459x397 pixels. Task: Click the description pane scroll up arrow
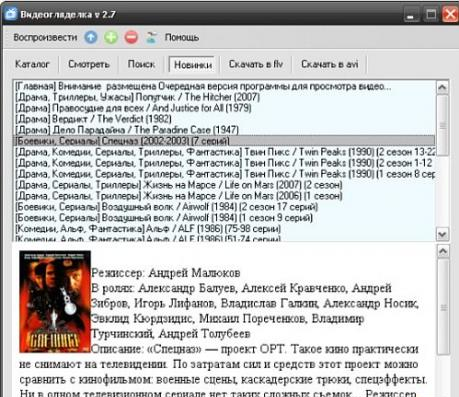click(x=443, y=251)
